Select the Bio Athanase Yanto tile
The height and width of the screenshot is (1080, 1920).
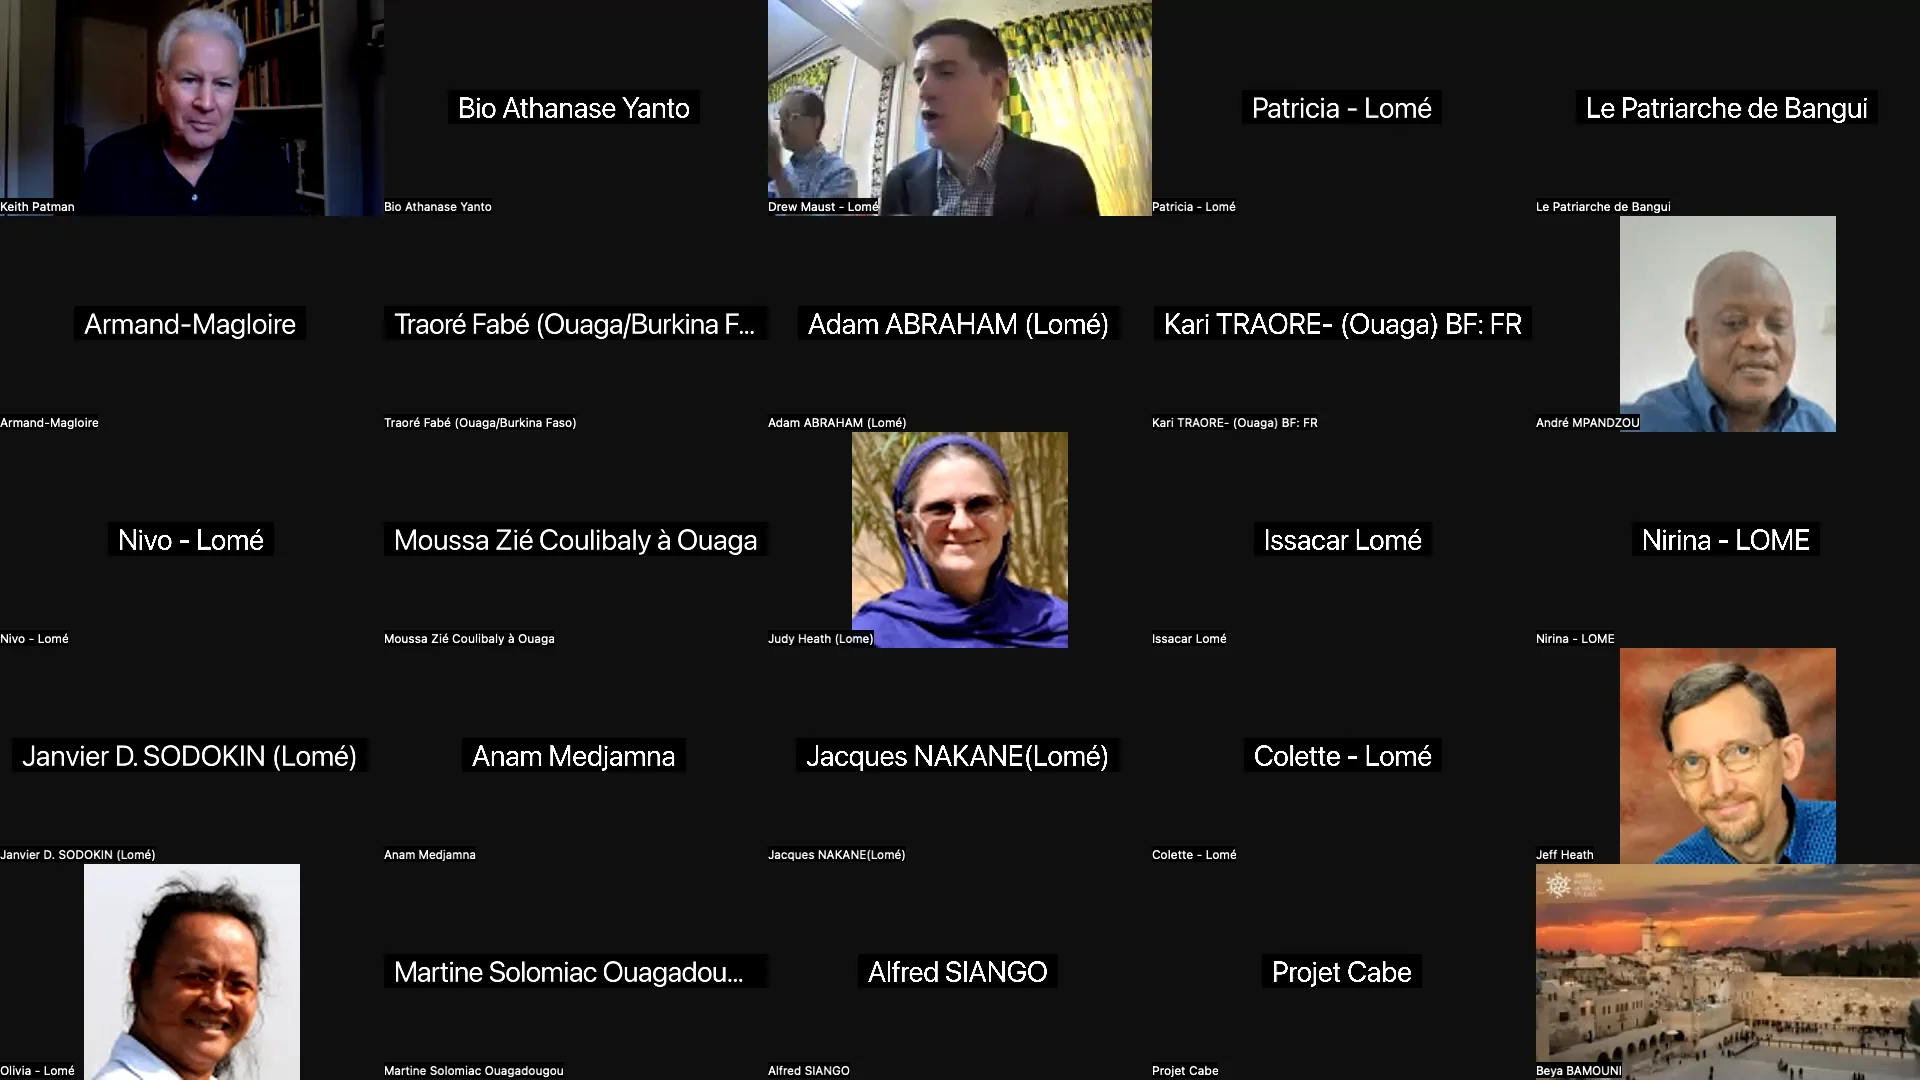tap(576, 108)
